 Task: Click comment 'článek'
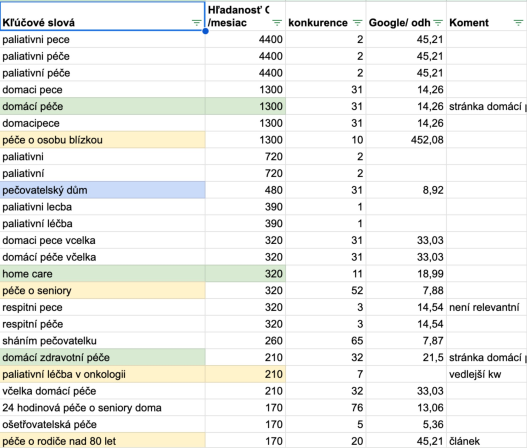click(x=464, y=441)
